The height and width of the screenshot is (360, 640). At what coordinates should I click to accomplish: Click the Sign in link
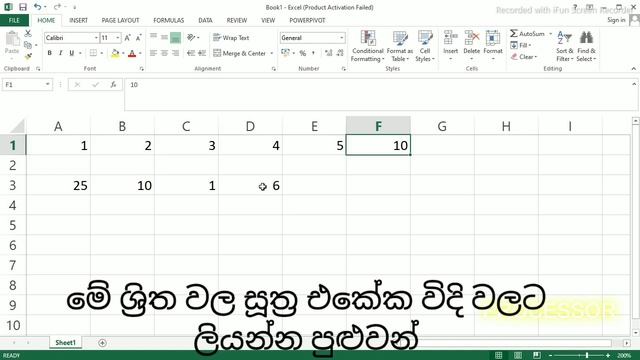[616, 20]
